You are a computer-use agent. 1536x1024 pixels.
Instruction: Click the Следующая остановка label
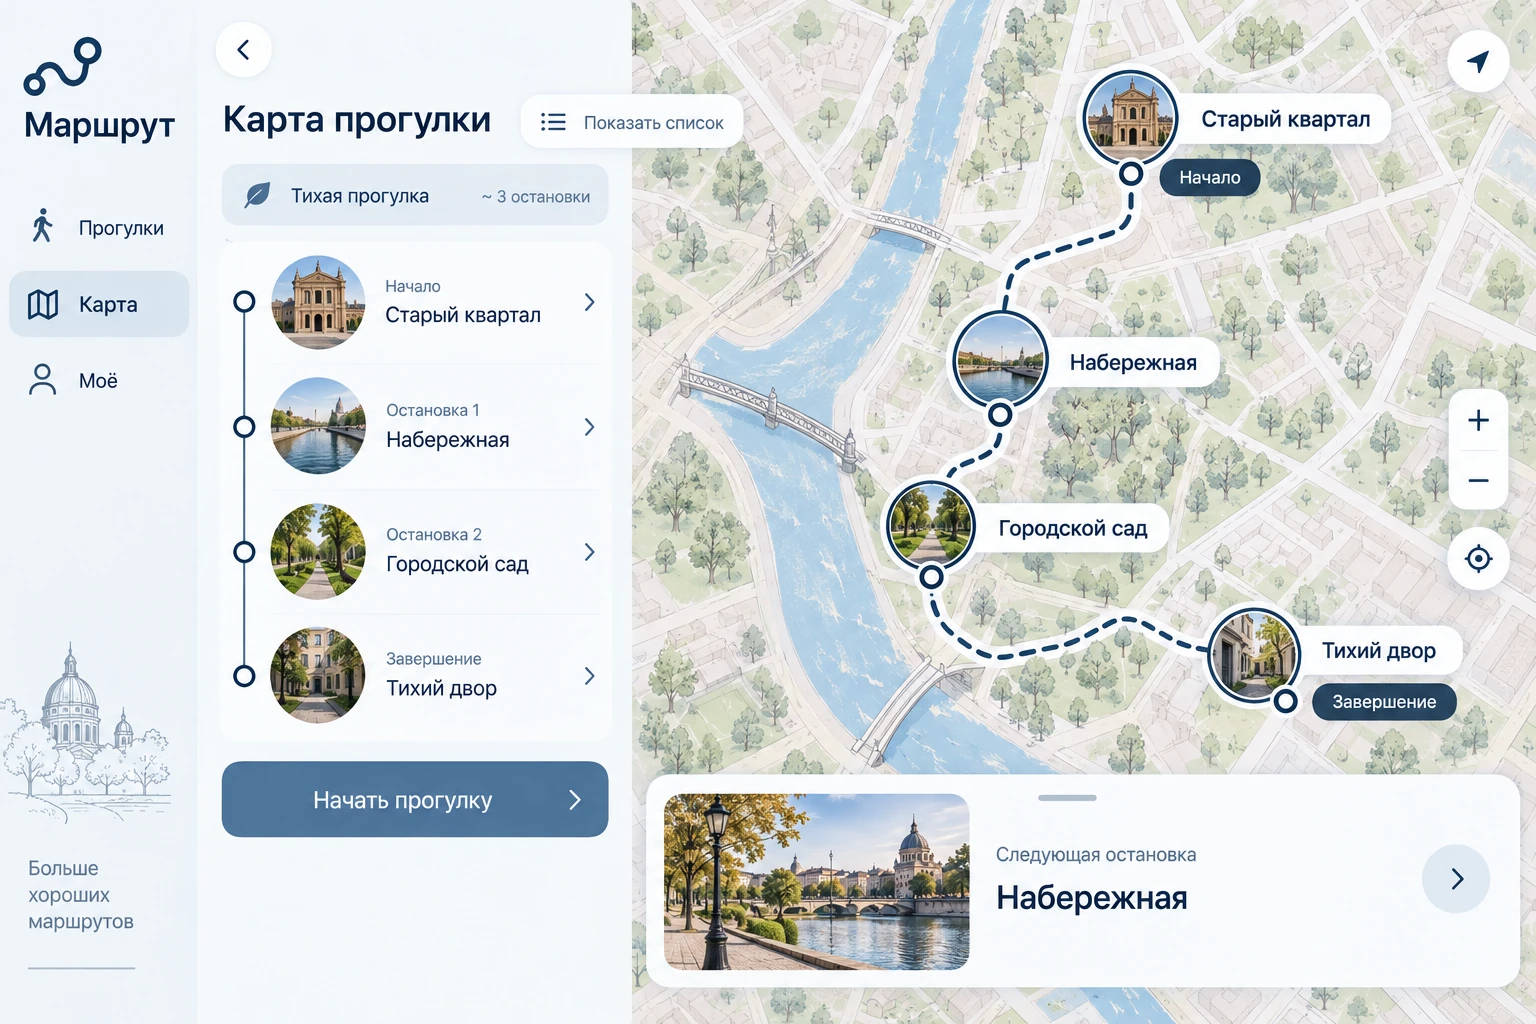1096,855
